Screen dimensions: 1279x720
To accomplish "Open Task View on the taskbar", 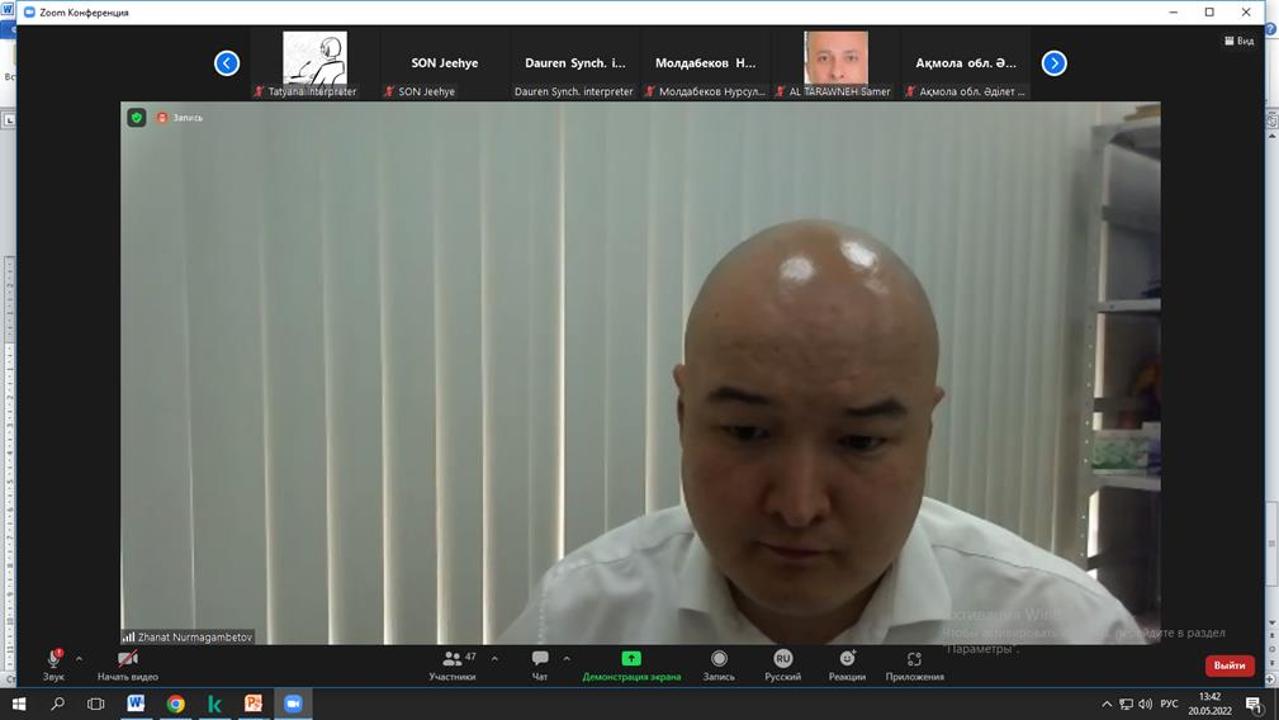I will [96, 704].
